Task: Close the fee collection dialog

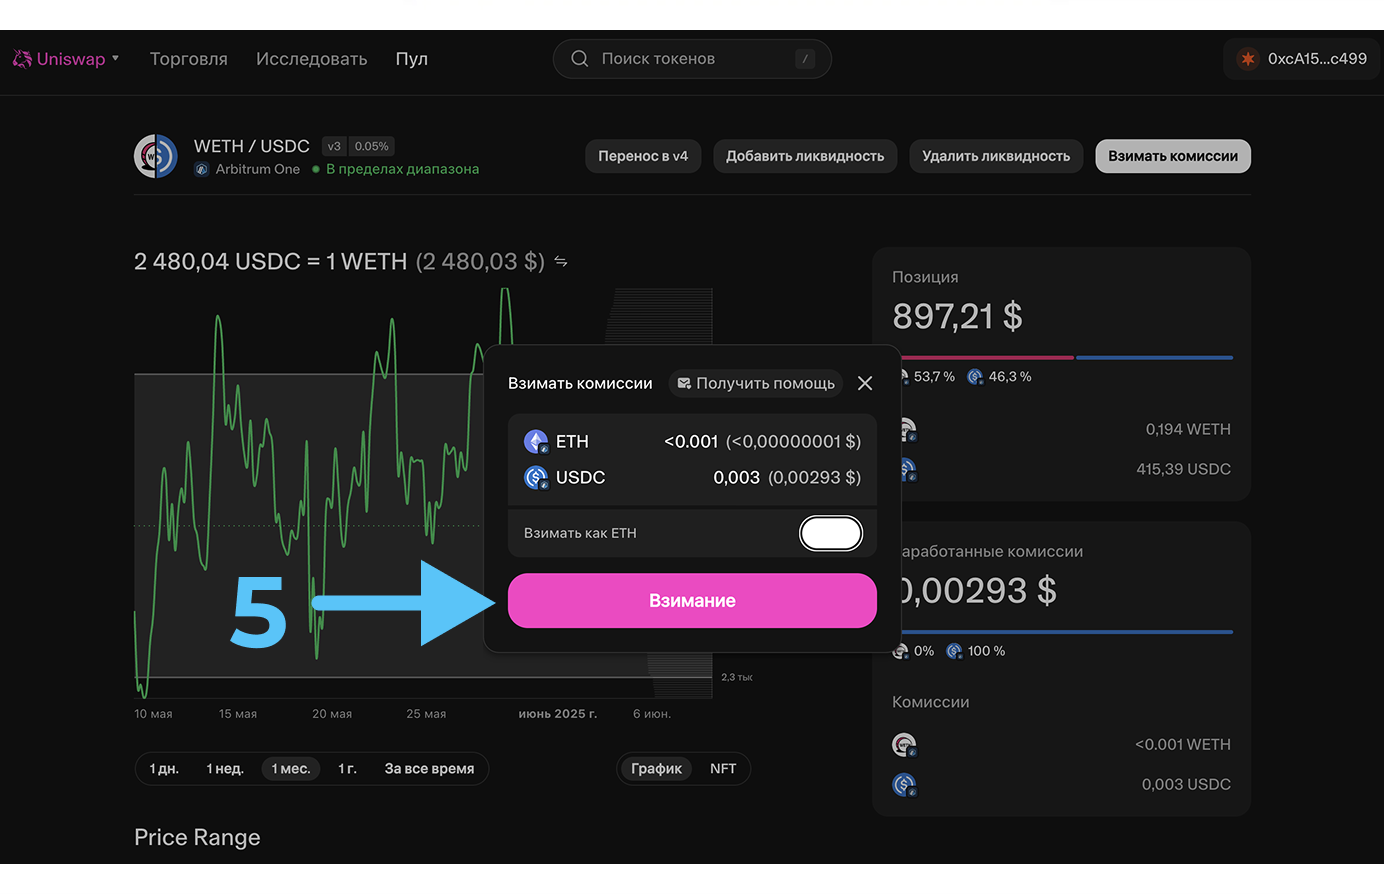Action: coord(865,383)
